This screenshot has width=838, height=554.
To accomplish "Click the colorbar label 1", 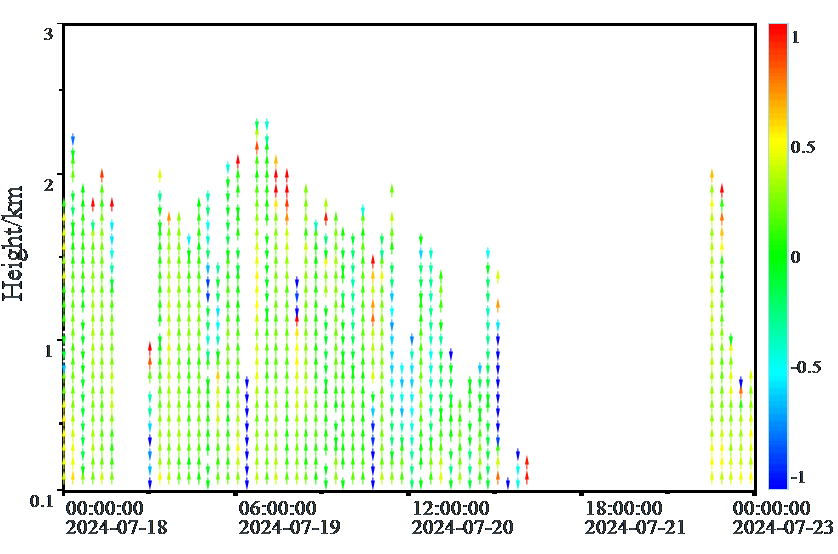I will pyautogui.click(x=795, y=37).
